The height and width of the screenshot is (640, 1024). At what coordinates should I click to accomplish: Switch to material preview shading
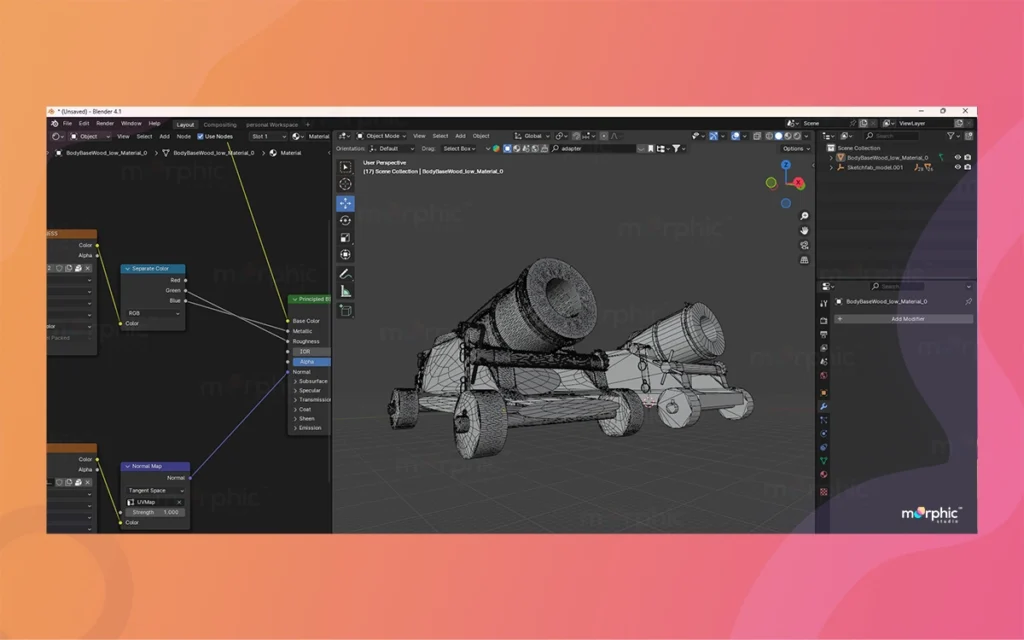(788, 136)
